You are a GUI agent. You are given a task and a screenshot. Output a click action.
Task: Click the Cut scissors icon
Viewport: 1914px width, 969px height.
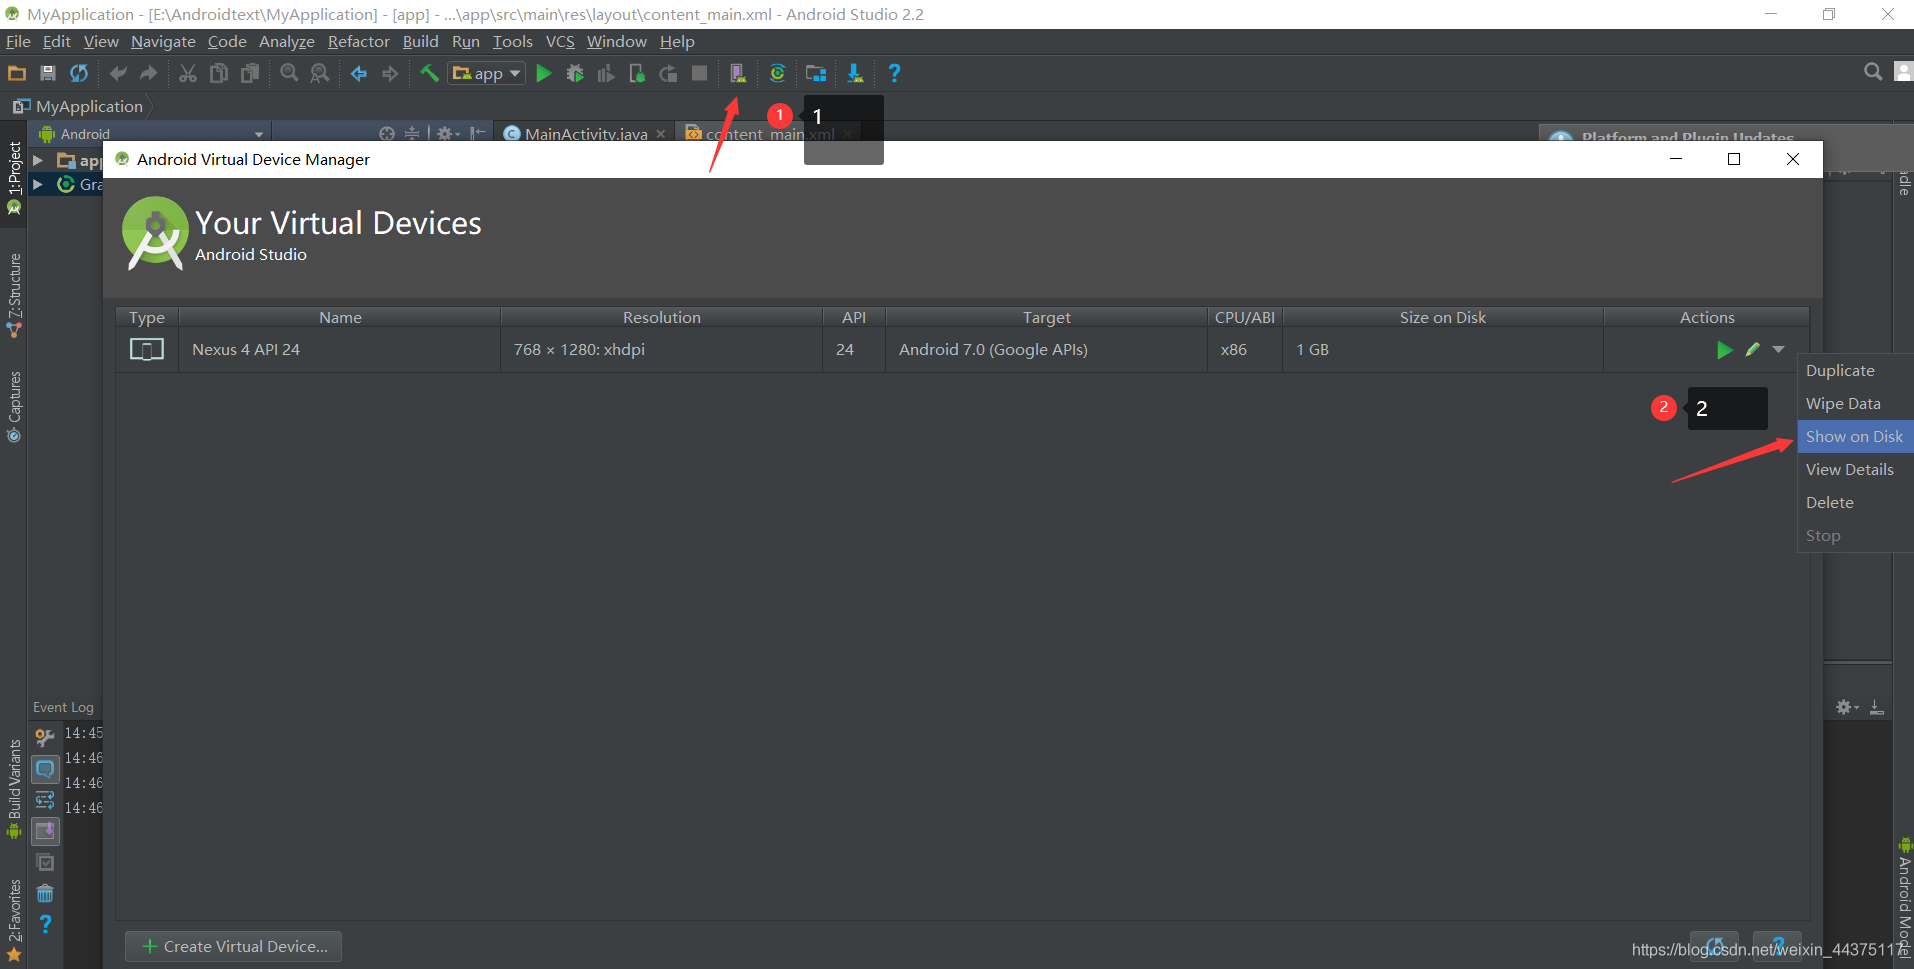[x=188, y=73]
